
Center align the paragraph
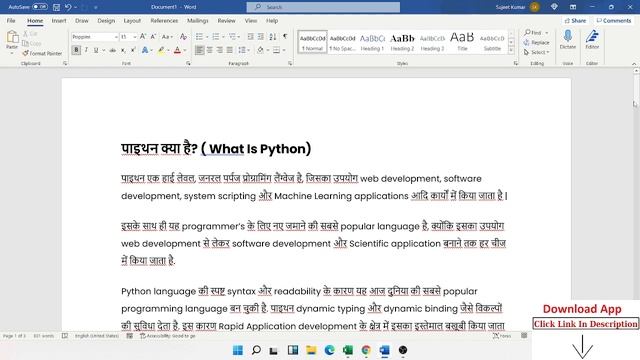(x=210, y=50)
